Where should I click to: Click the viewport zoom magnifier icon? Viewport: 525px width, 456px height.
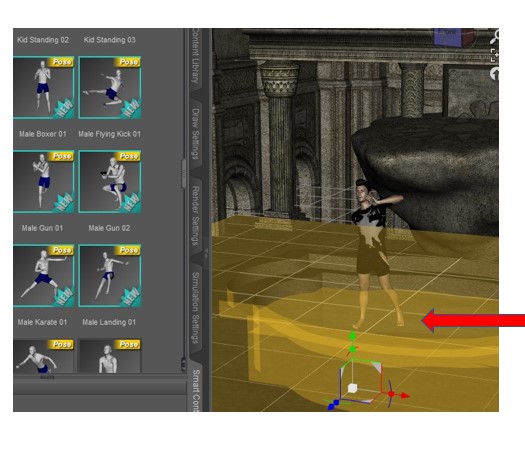(495, 36)
